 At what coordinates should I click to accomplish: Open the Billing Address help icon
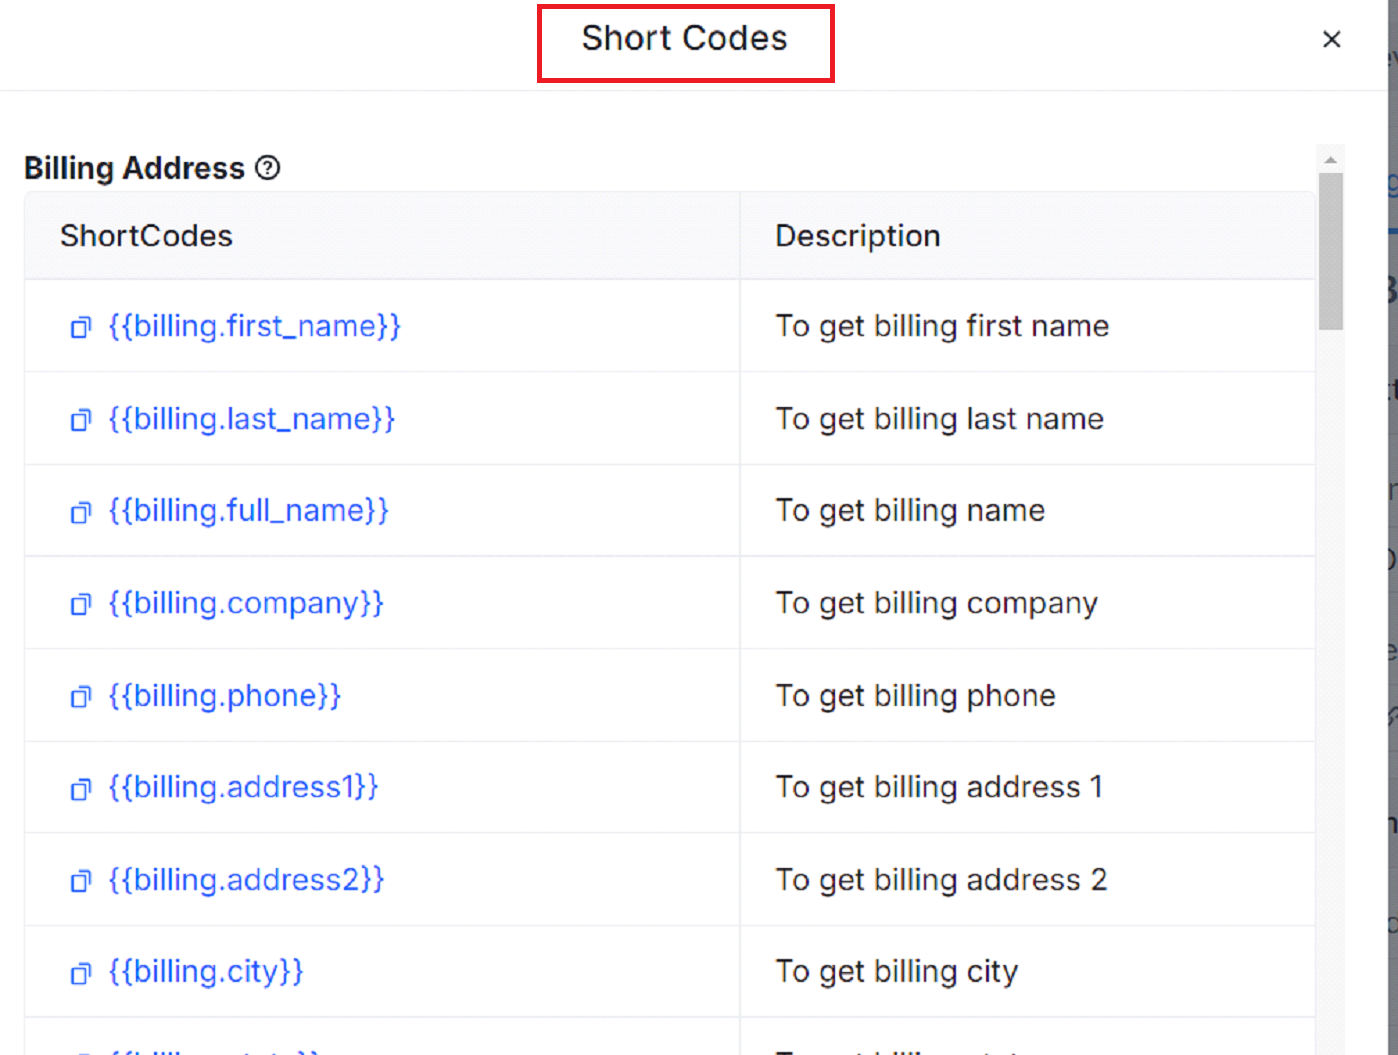click(x=268, y=168)
